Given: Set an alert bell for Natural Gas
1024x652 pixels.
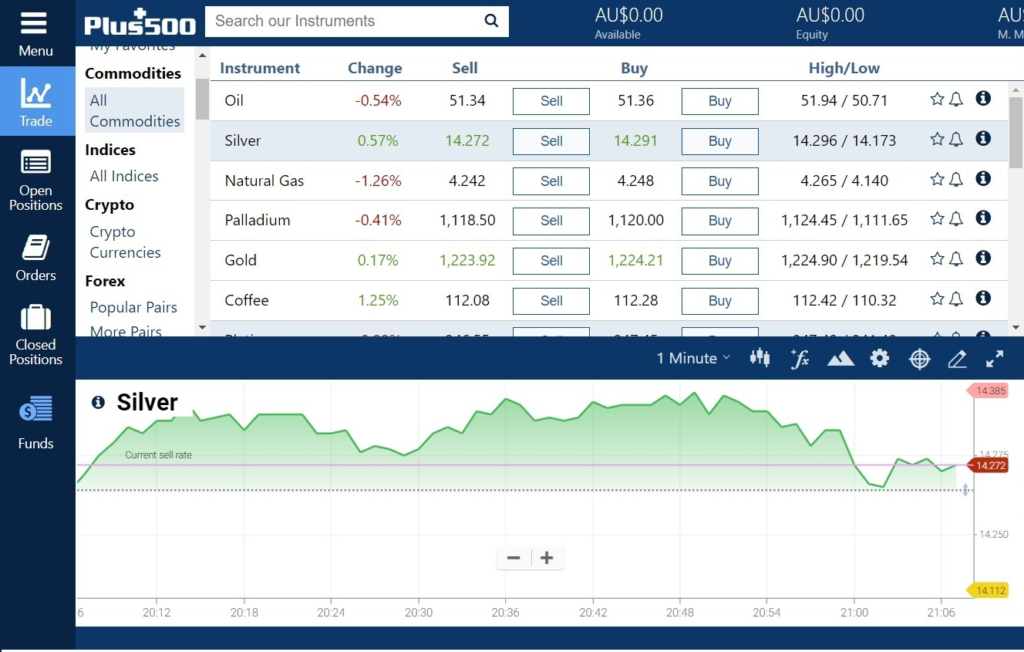Looking at the screenshot, I should [x=956, y=180].
